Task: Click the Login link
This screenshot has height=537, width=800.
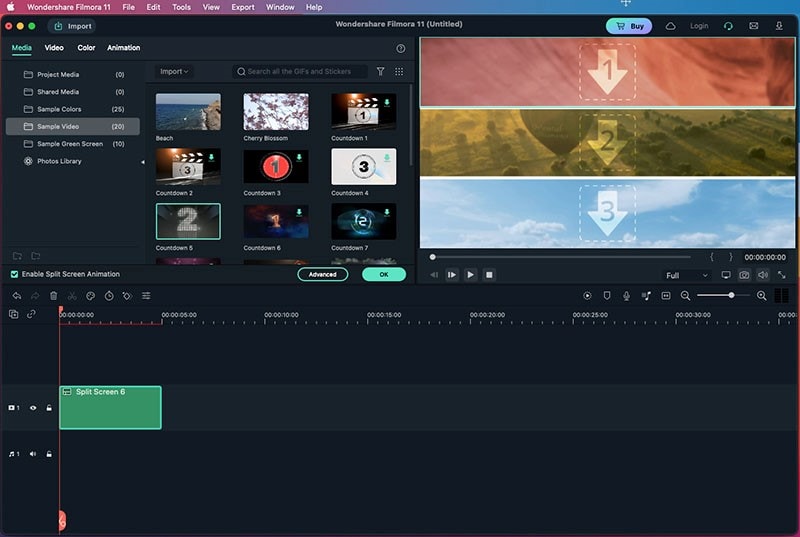Action: pyautogui.click(x=699, y=26)
